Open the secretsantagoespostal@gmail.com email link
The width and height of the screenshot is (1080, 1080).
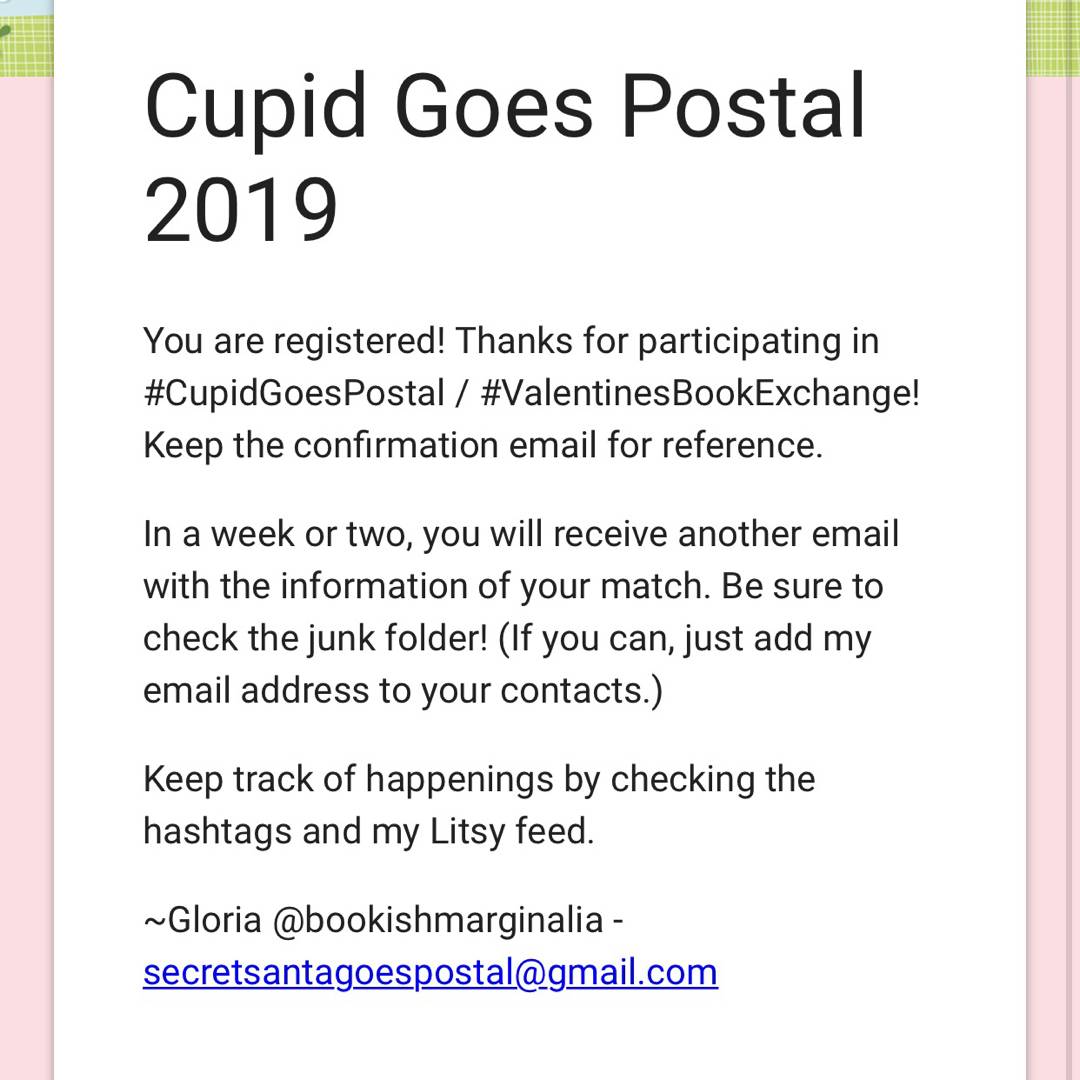pos(430,972)
